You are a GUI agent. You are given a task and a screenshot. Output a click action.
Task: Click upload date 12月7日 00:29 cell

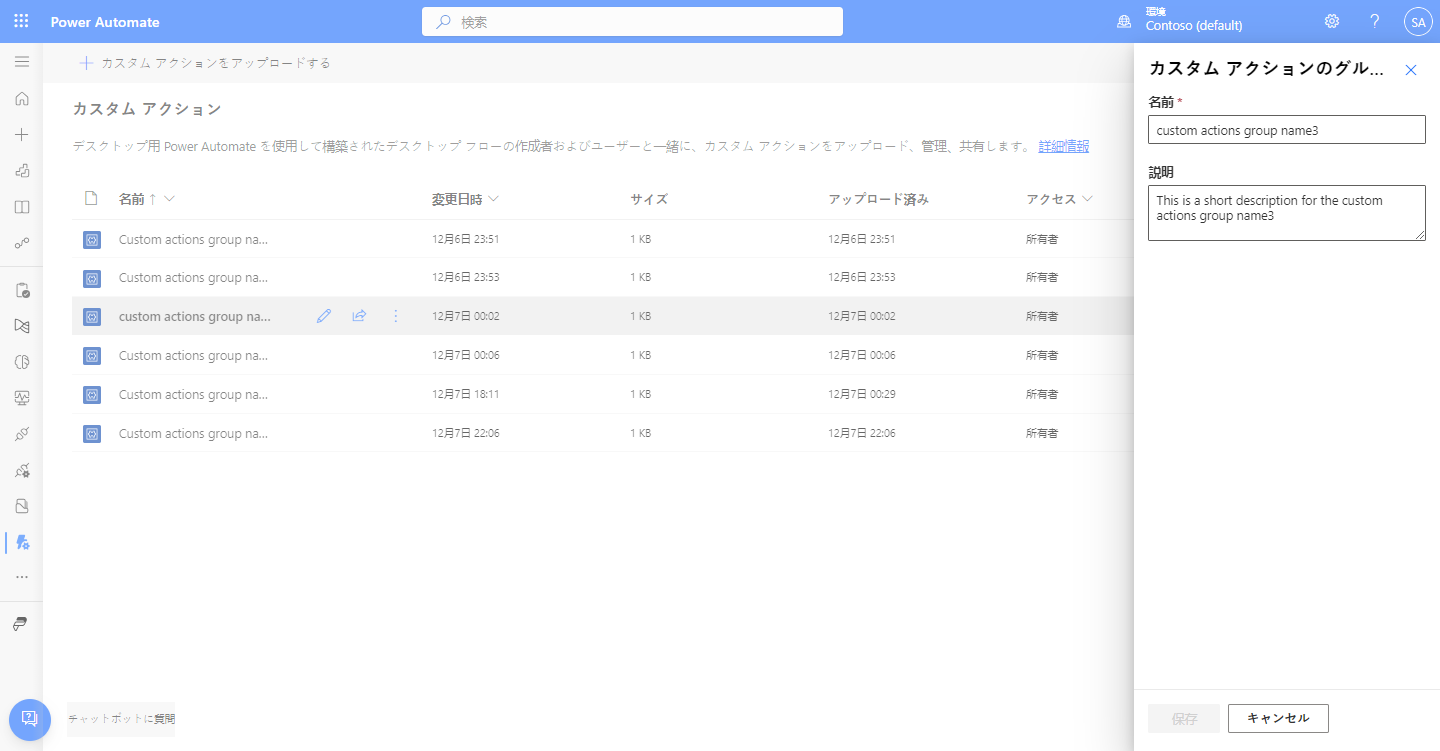[861, 394]
